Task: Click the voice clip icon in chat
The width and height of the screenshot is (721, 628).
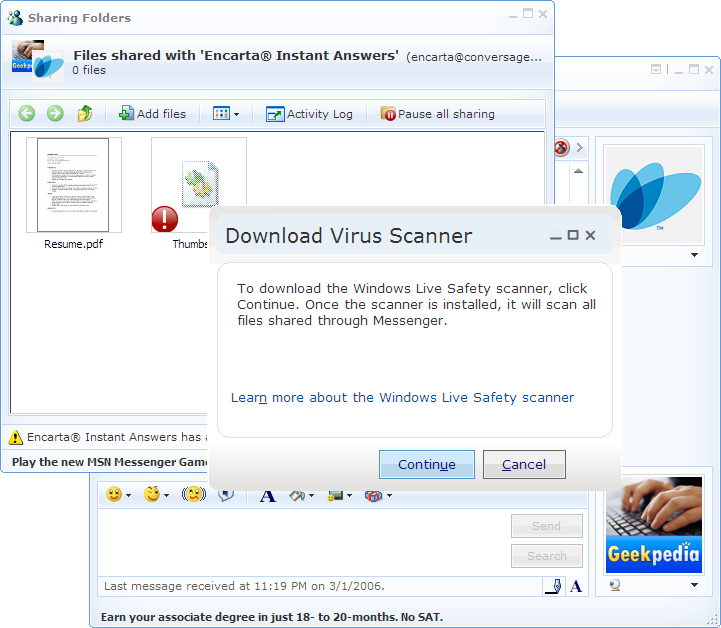Action: [x=226, y=496]
